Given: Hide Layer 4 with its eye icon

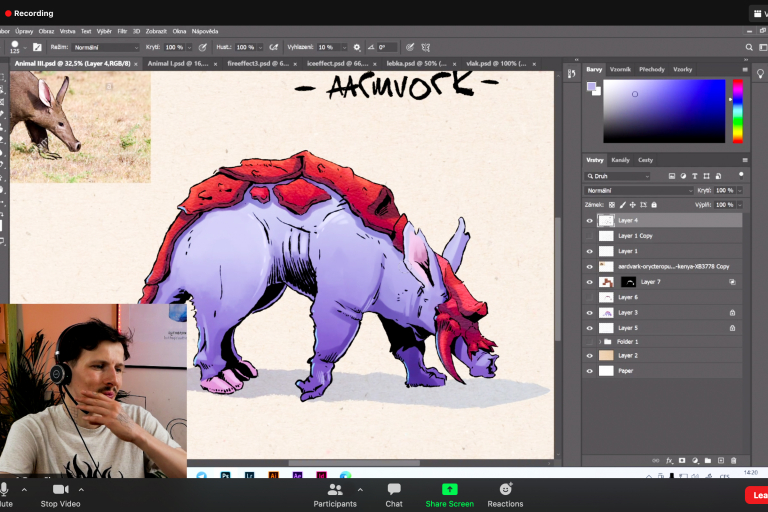Looking at the screenshot, I should [x=589, y=220].
